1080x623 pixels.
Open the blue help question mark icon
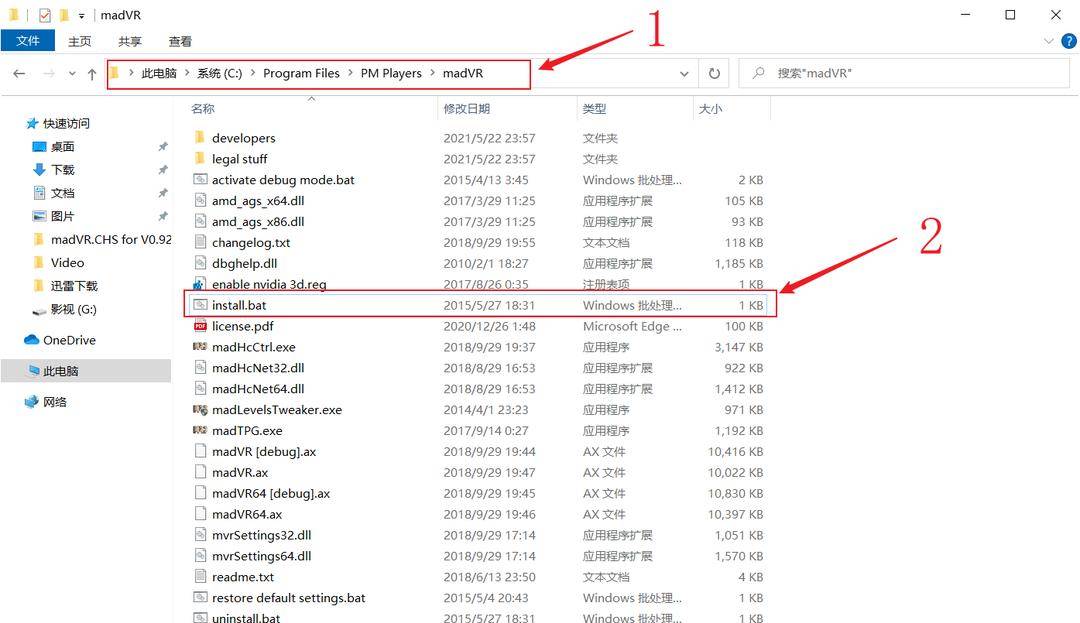pyautogui.click(x=1069, y=41)
